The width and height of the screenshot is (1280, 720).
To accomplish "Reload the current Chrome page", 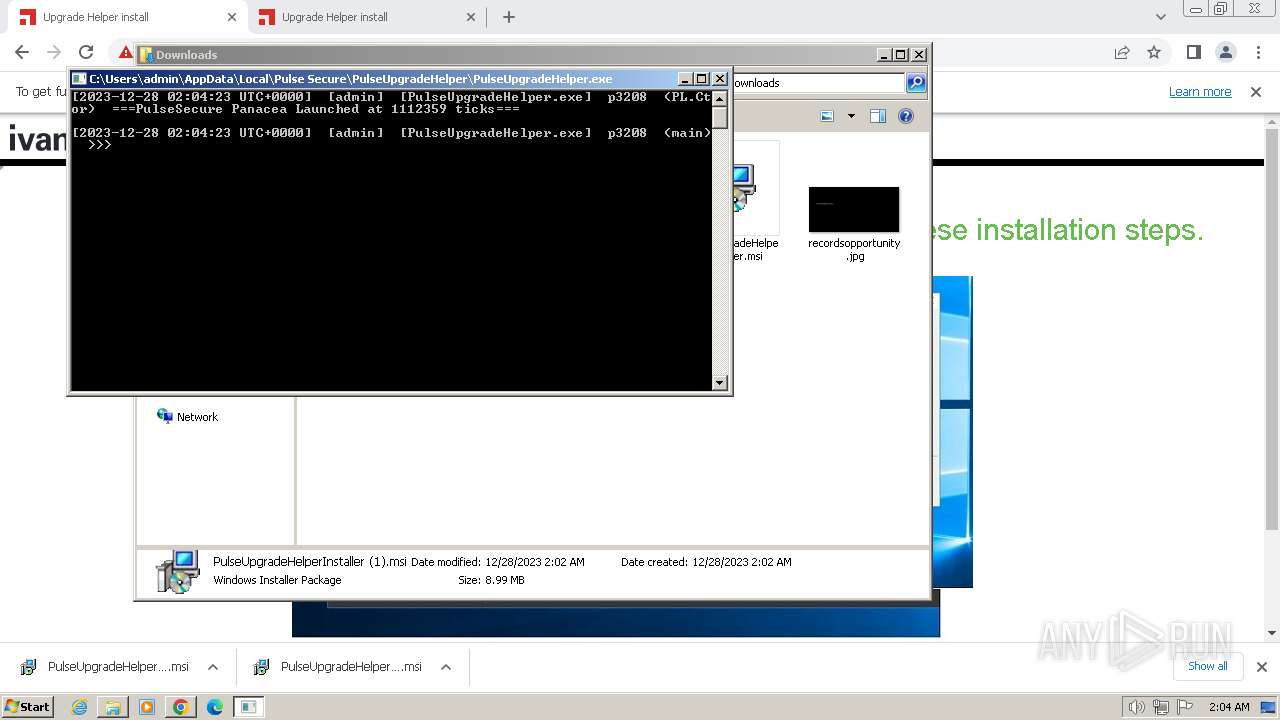I will point(86,52).
